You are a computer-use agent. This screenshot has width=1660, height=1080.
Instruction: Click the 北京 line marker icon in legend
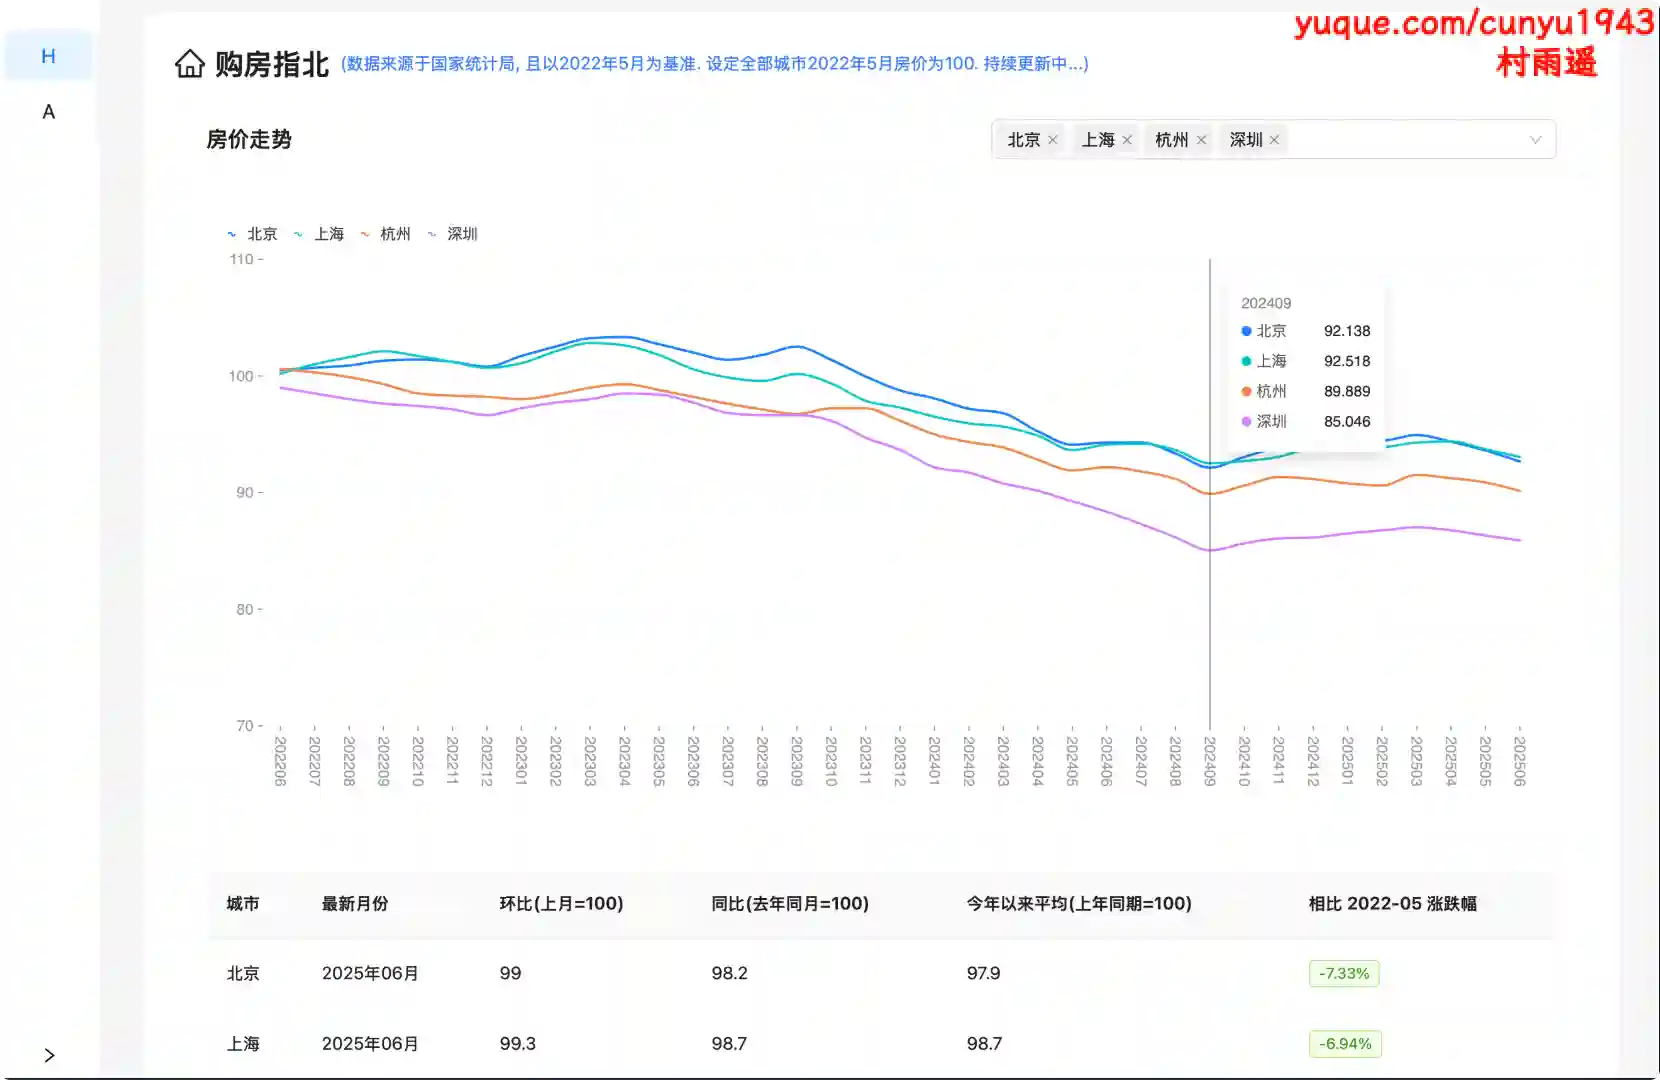232,234
